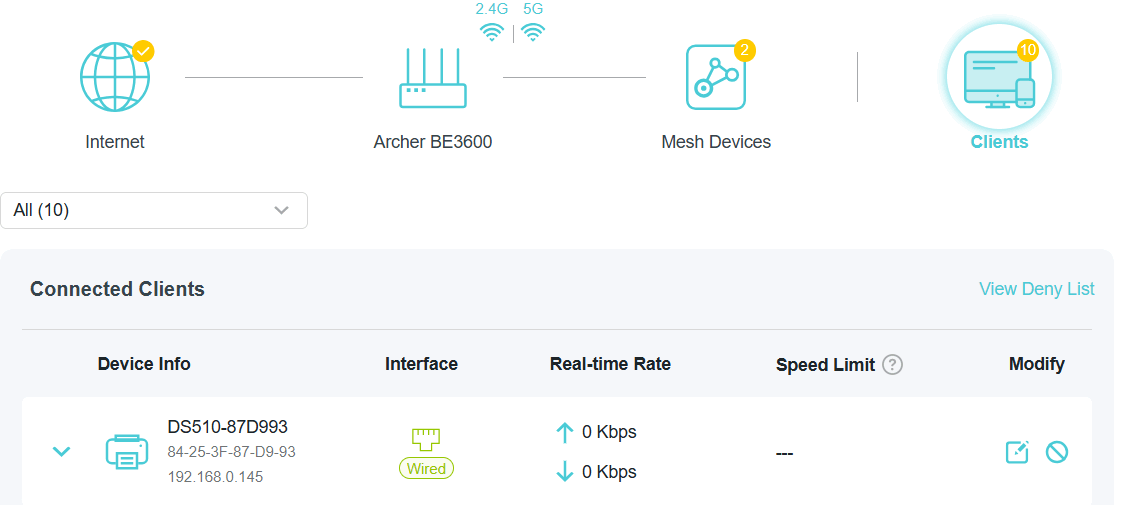Switch to the Clients tab label
Image resolution: width=1127 pixels, height=505 pixels.
(999, 142)
